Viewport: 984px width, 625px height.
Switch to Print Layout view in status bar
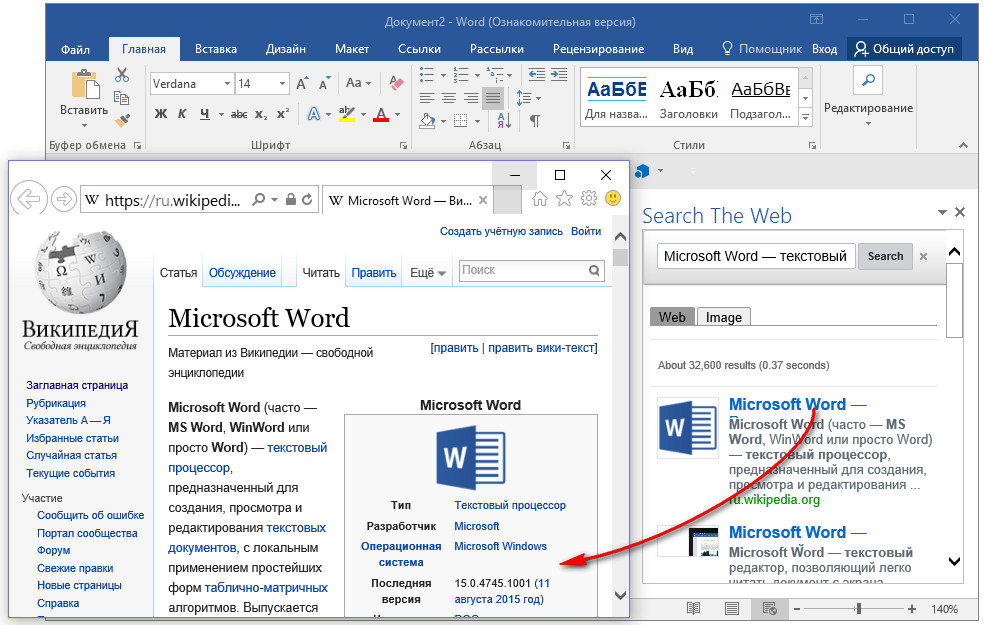pyautogui.click(x=732, y=609)
